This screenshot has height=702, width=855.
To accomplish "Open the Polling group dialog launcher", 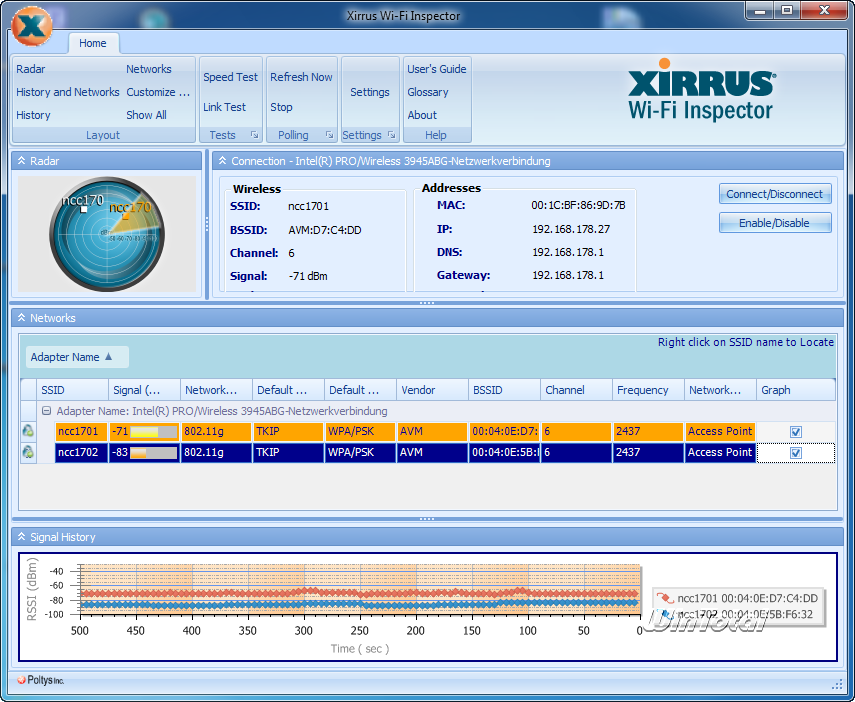I will pos(329,135).
